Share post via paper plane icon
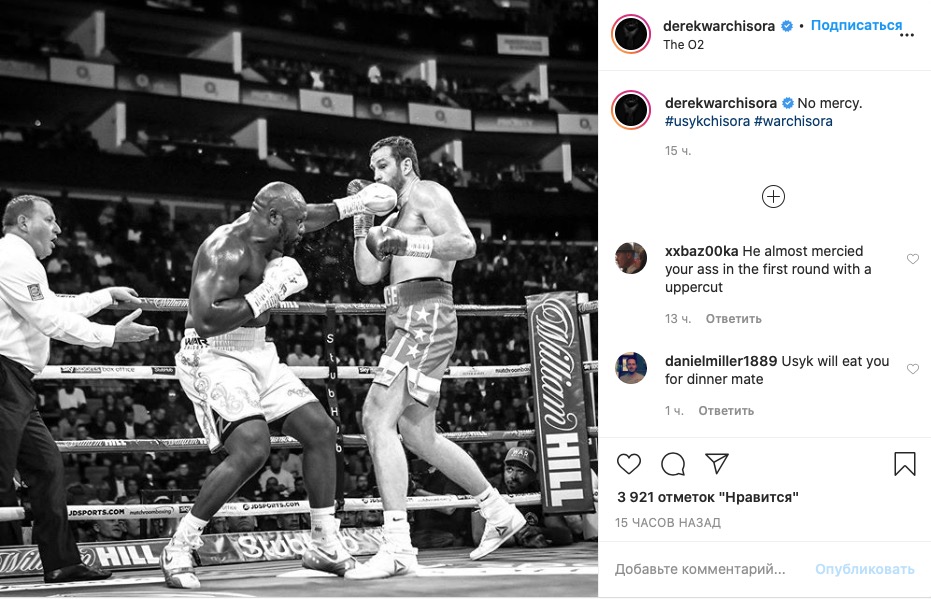Screen dimensions: 931x599 coord(717,463)
